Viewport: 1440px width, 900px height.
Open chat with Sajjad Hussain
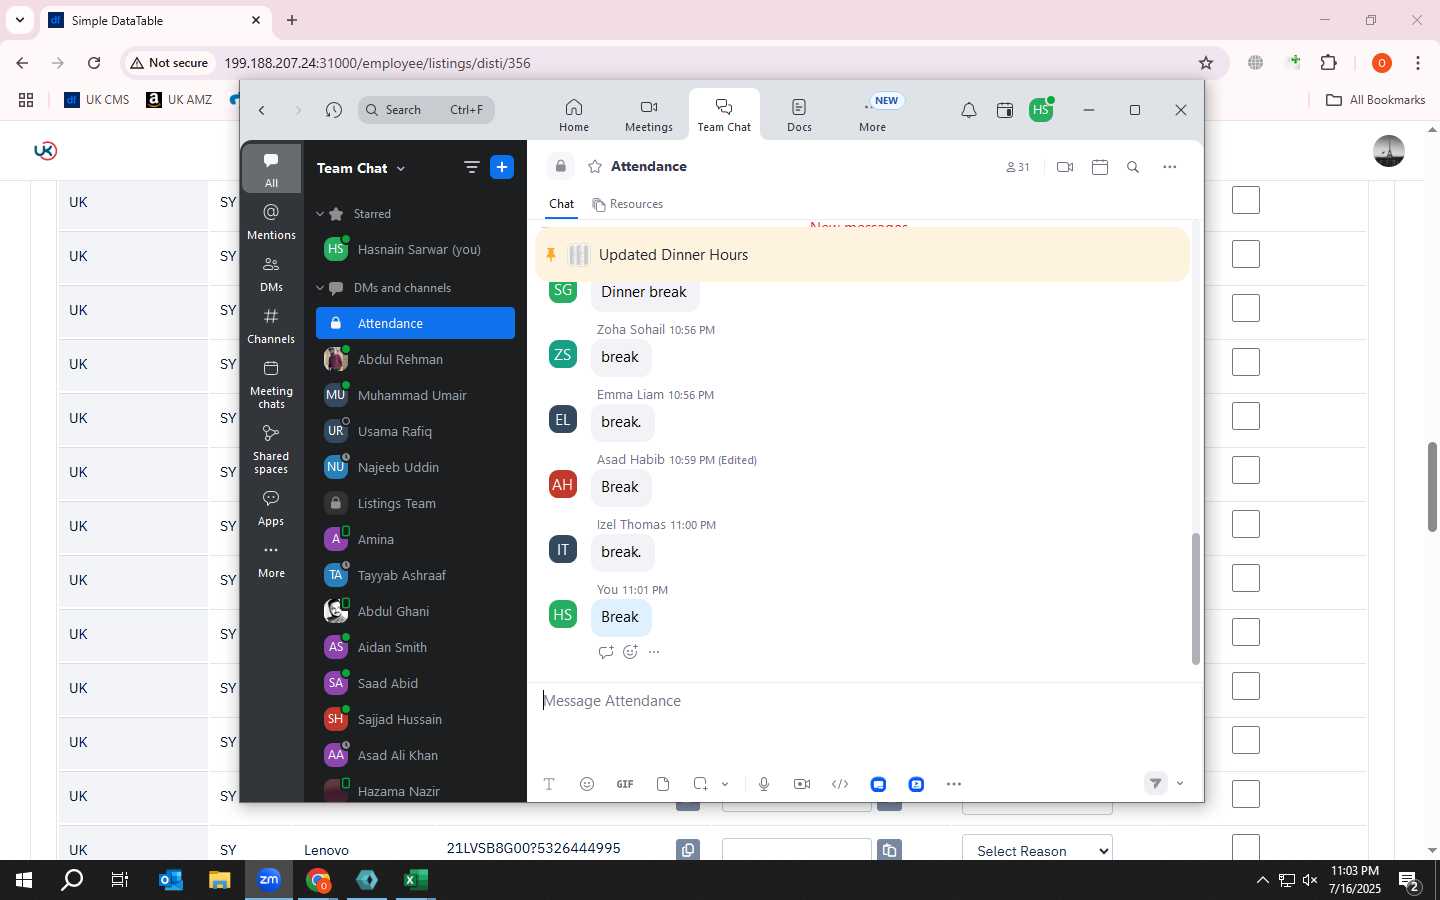click(x=415, y=720)
